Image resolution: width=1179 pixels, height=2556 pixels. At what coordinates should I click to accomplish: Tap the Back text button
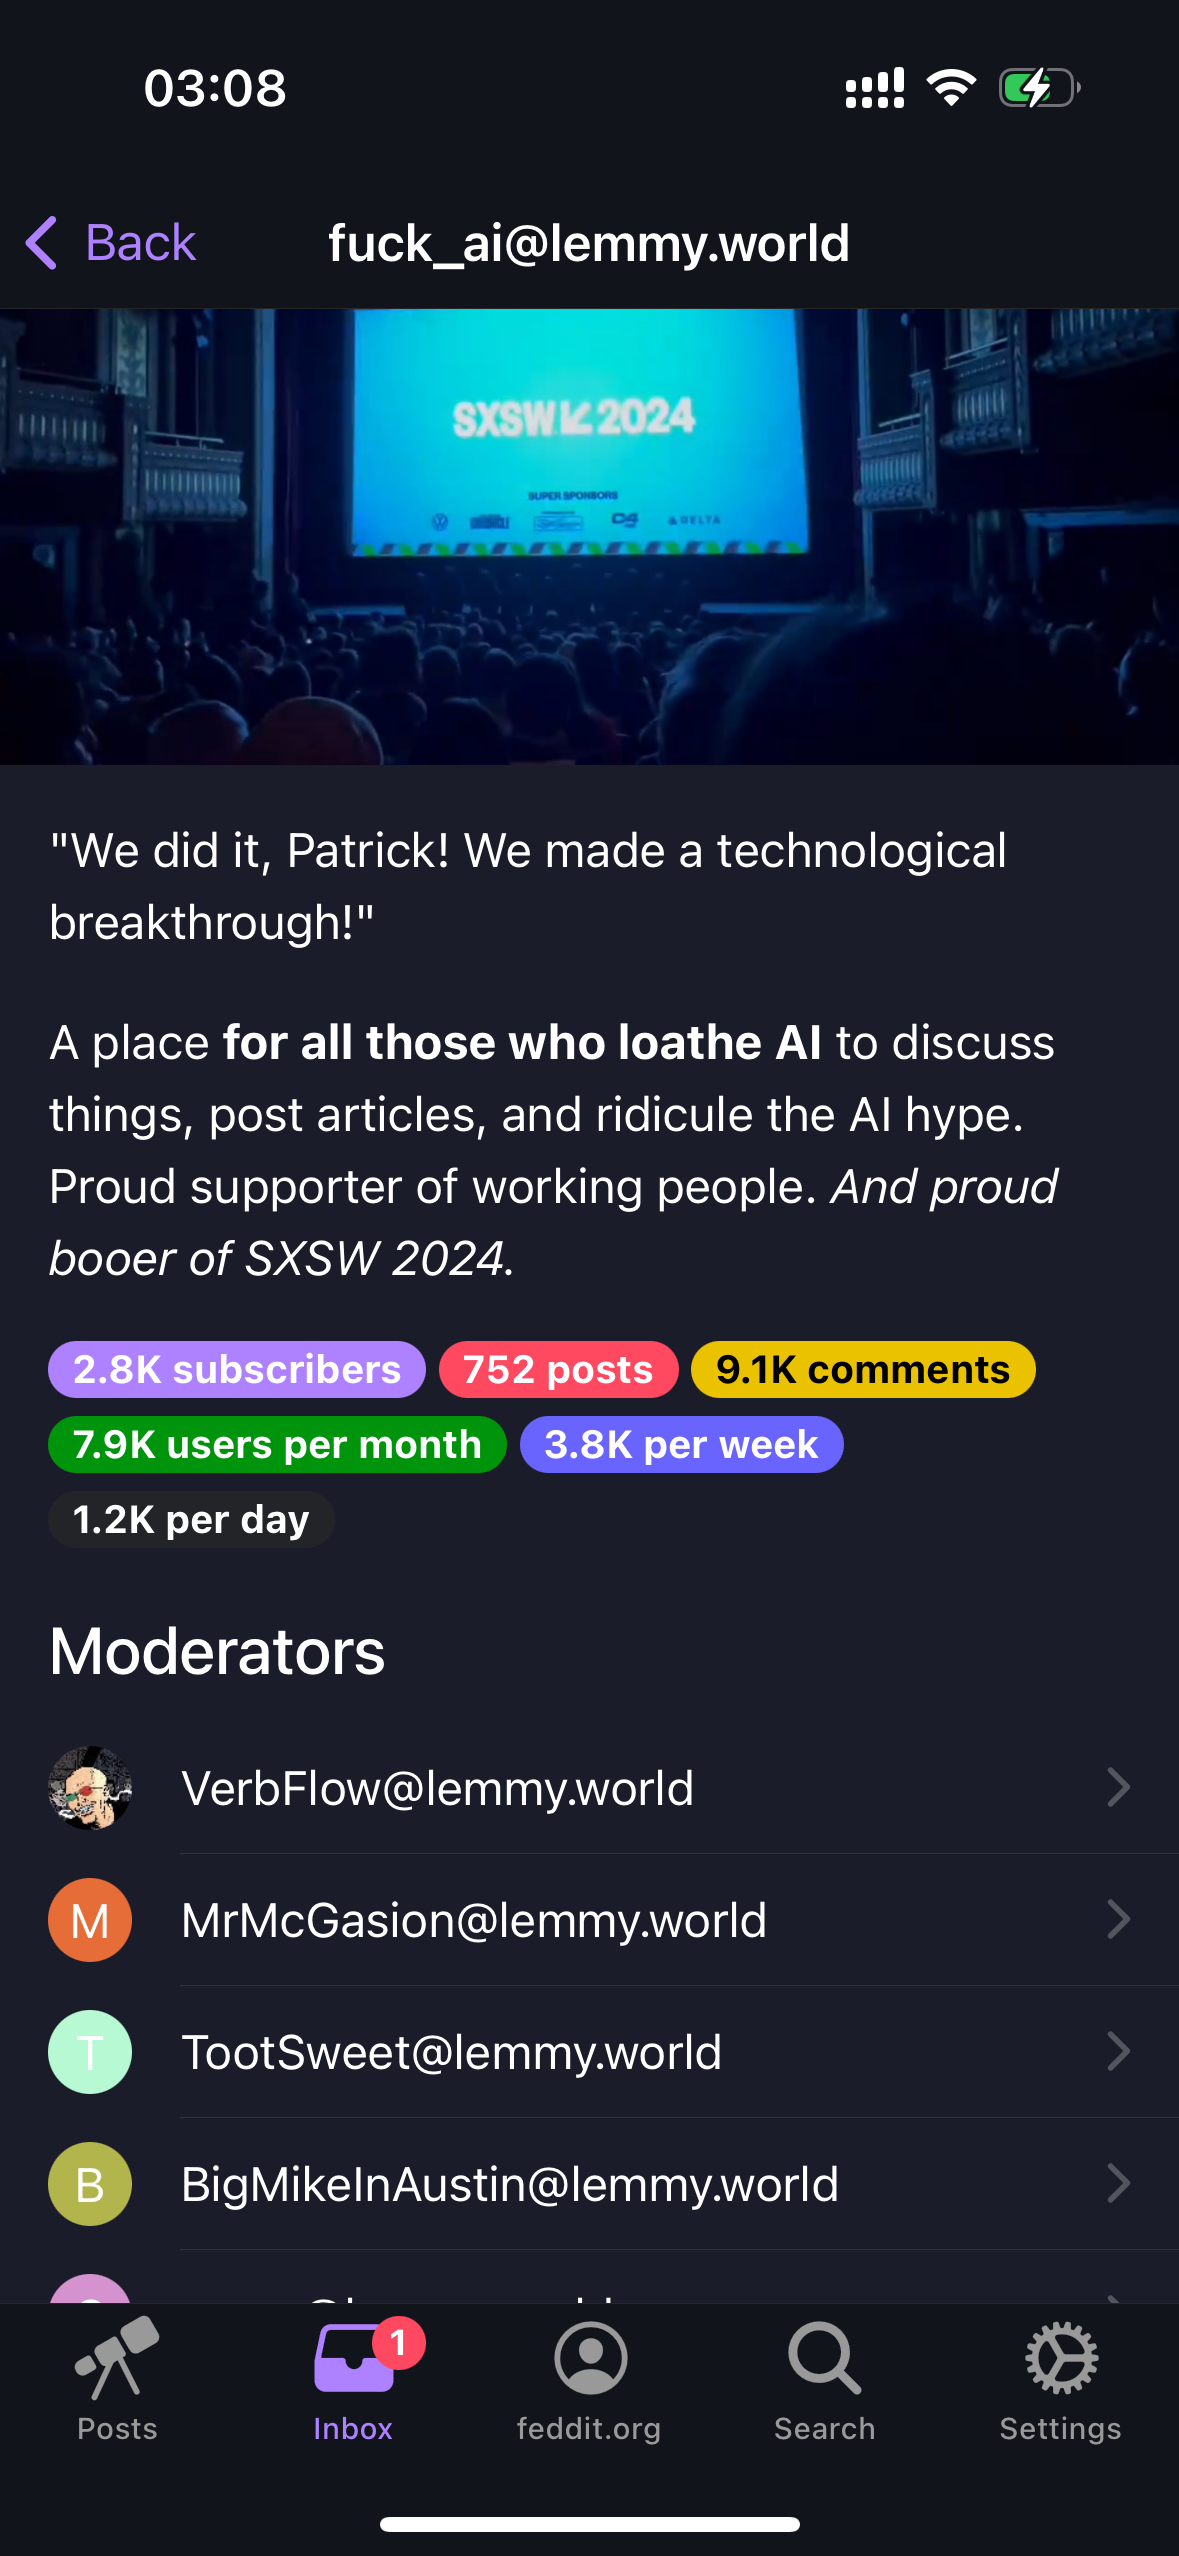141,243
